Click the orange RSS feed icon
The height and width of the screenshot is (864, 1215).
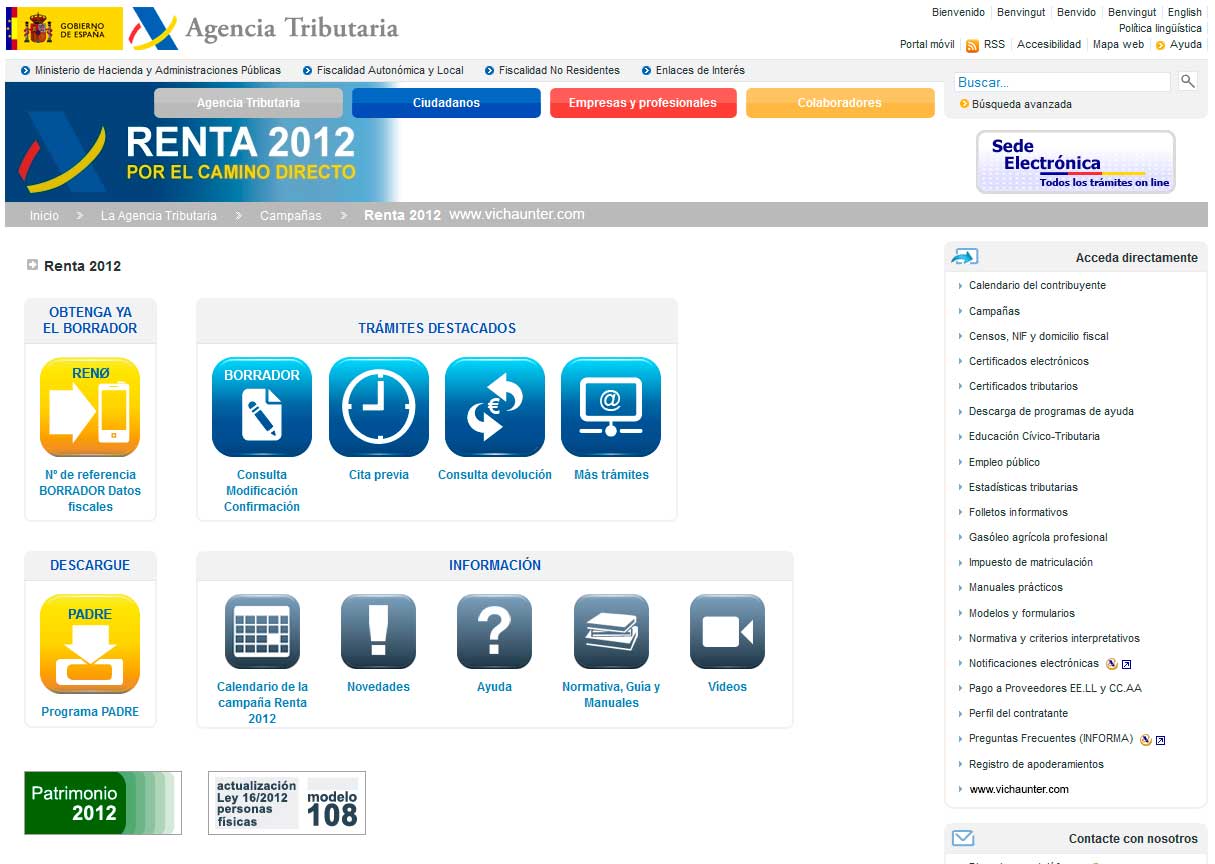[972, 45]
